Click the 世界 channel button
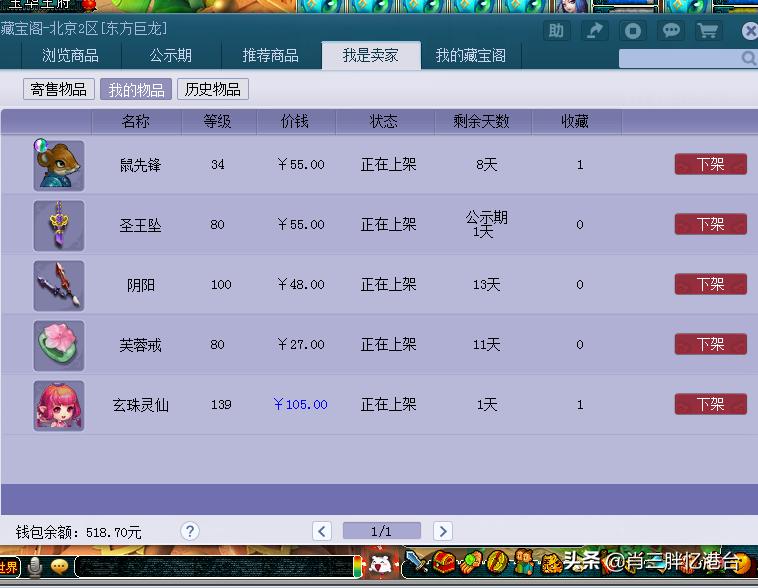The height and width of the screenshot is (588, 758). [x=9, y=567]
